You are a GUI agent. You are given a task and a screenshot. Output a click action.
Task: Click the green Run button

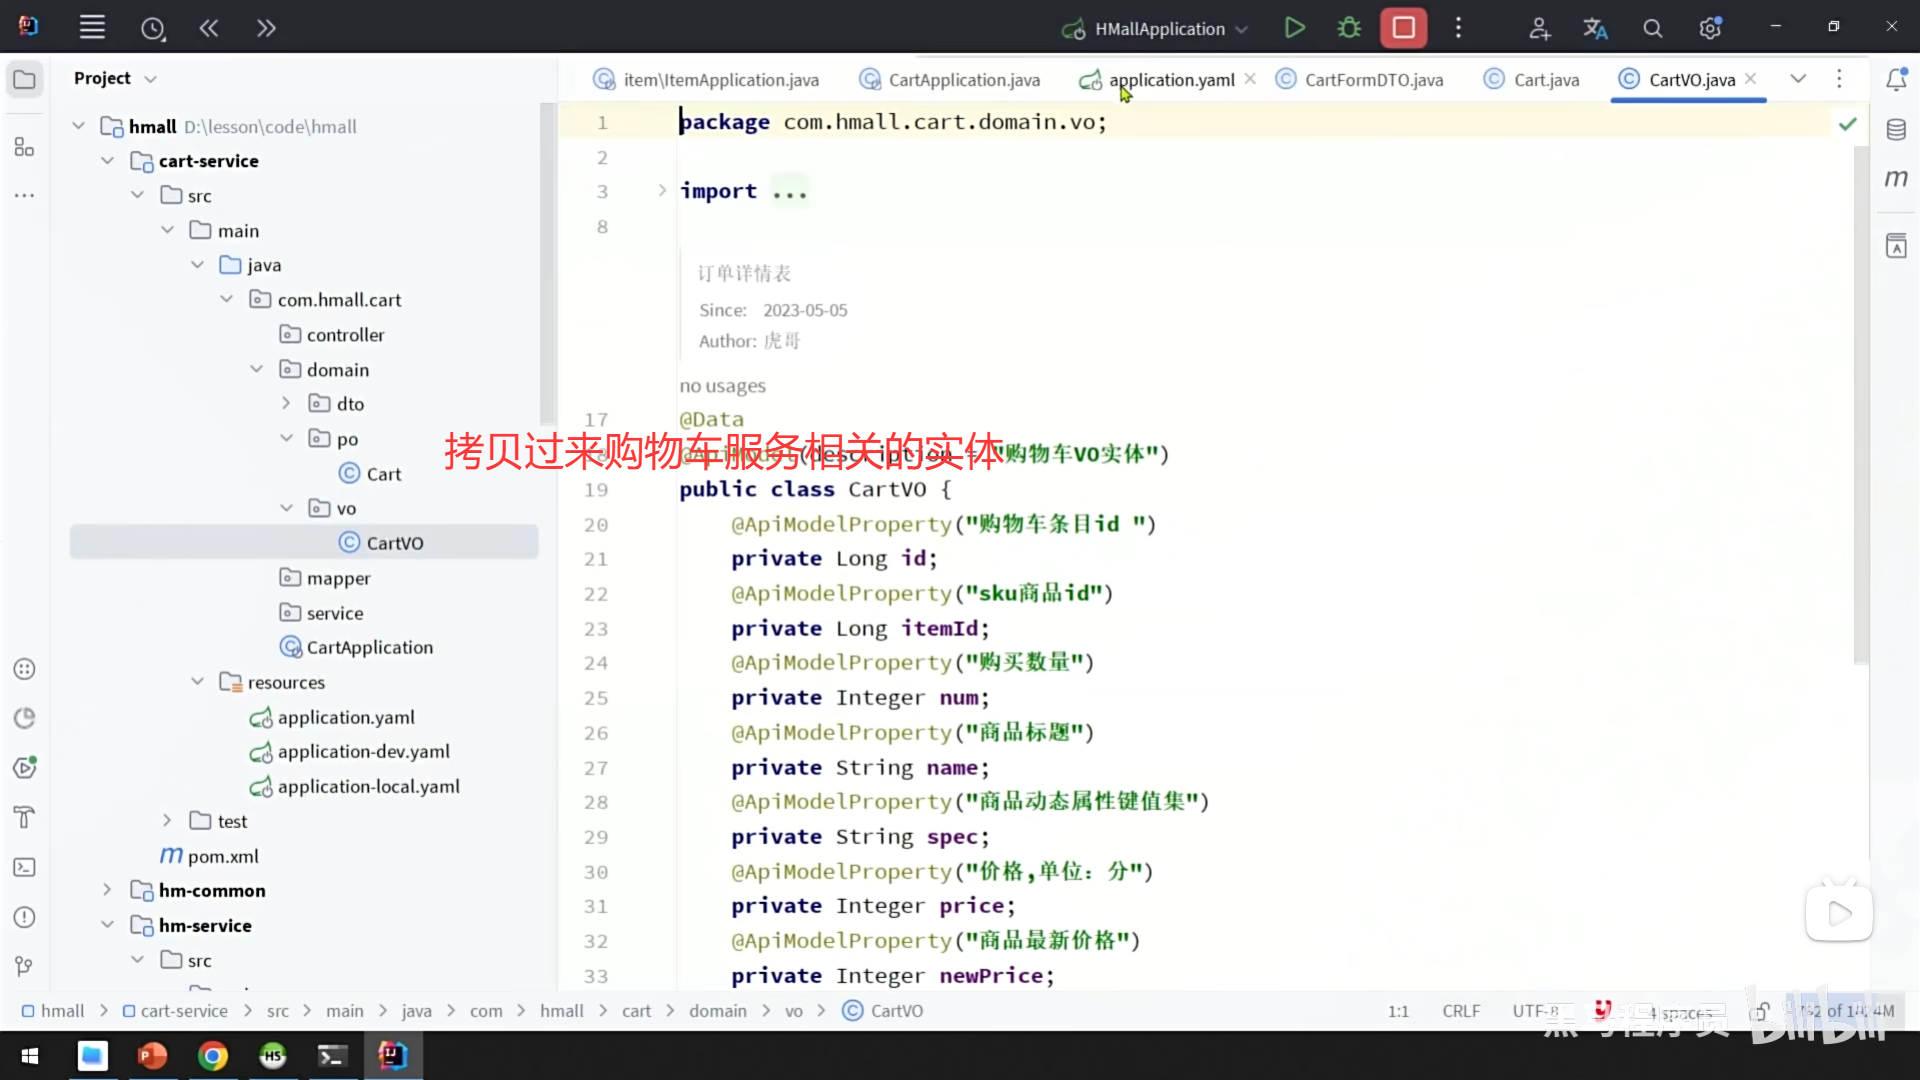click(x=1294, y=28)
